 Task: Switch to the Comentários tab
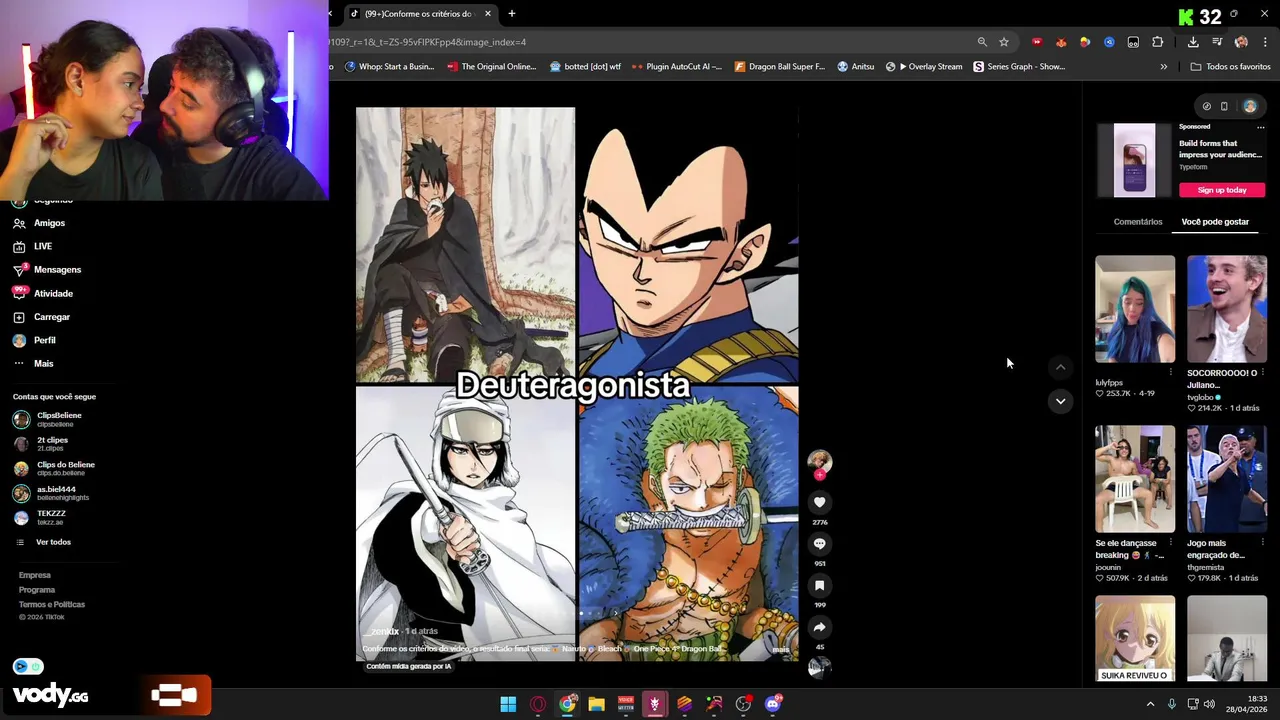(x=1138, y=222)
